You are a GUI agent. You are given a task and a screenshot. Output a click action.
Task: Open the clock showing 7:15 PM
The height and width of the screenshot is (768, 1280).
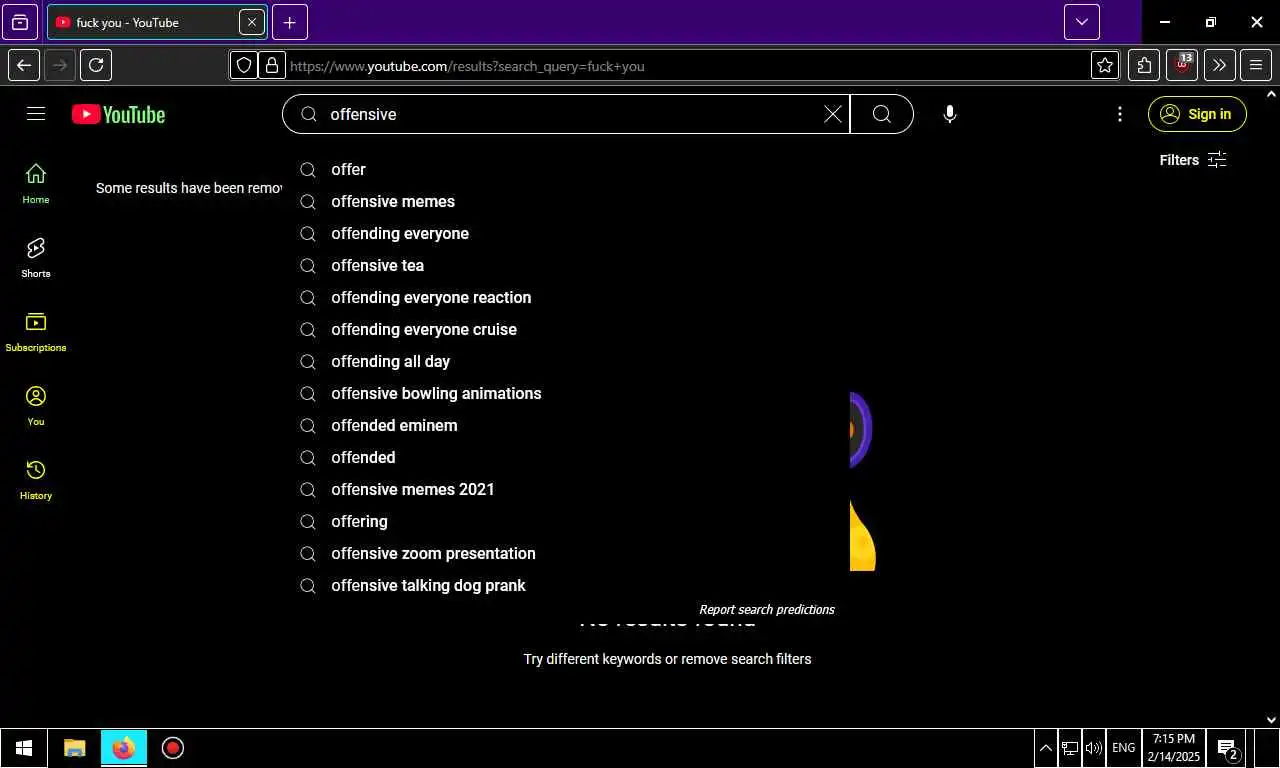(1174, 748)
